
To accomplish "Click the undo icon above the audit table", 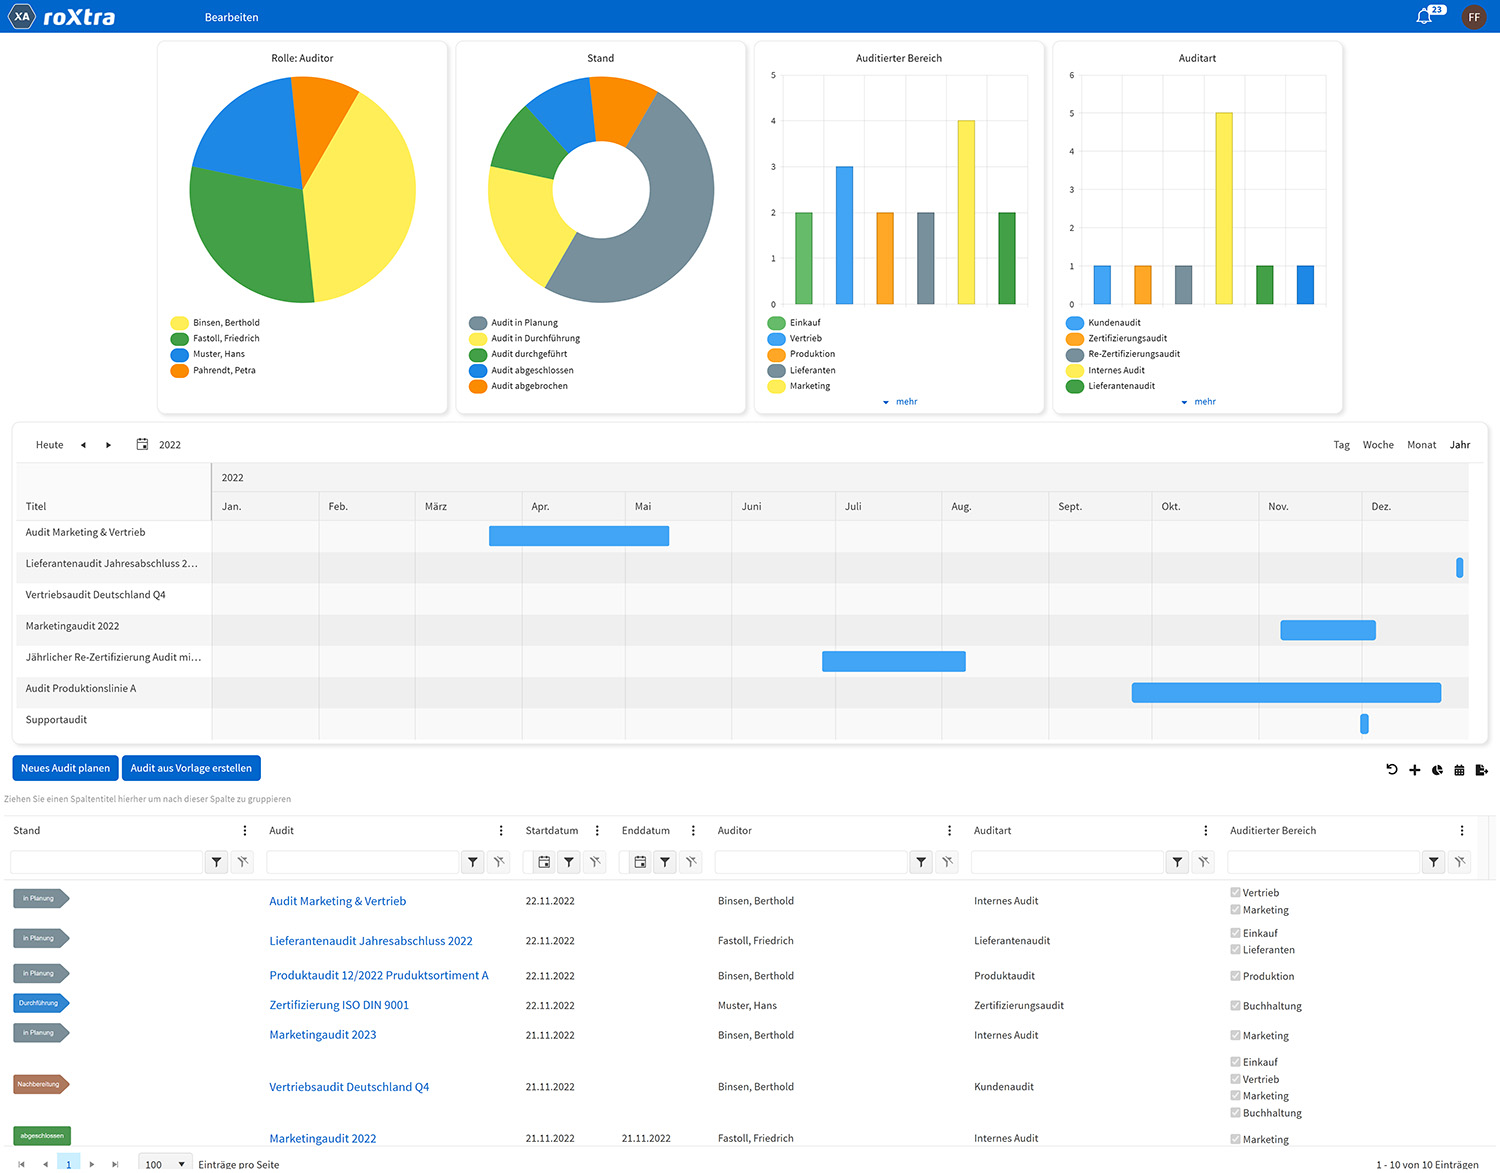I will (1391, 770).
